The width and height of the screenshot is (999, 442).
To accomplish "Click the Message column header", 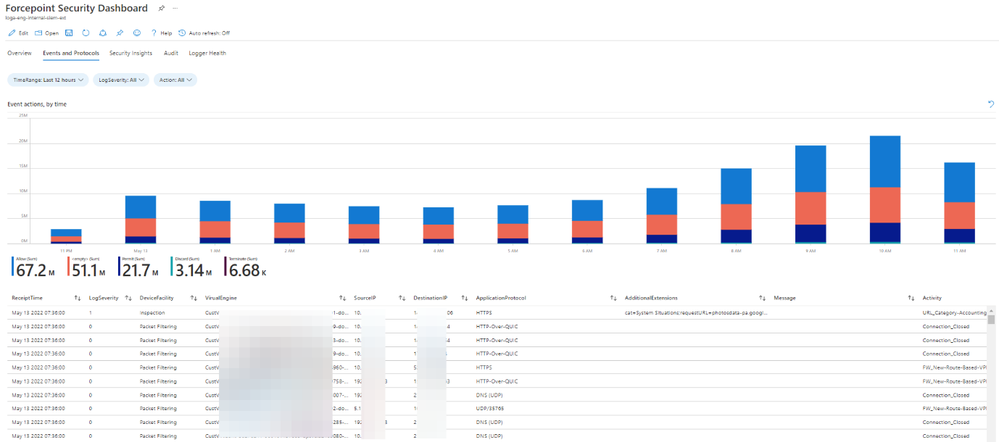I will pos(785,297).
